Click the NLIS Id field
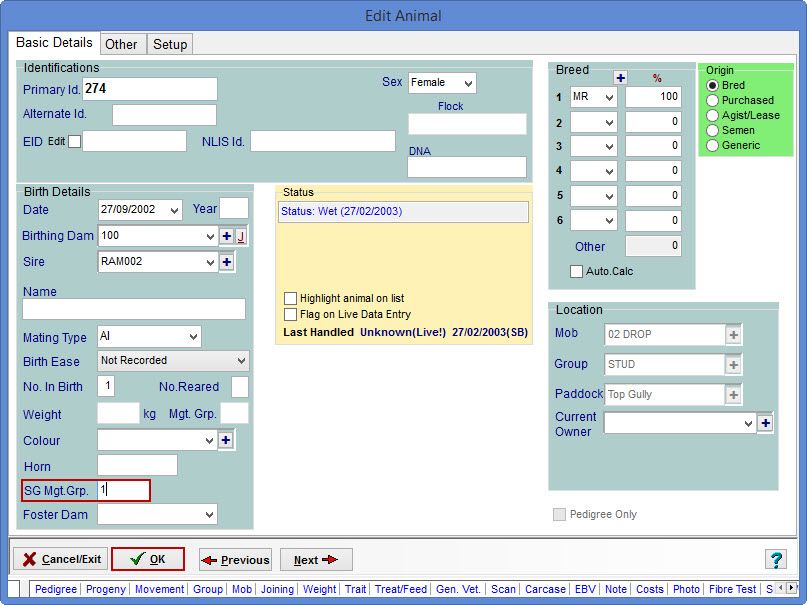807x605 pixels. [323, 141]
